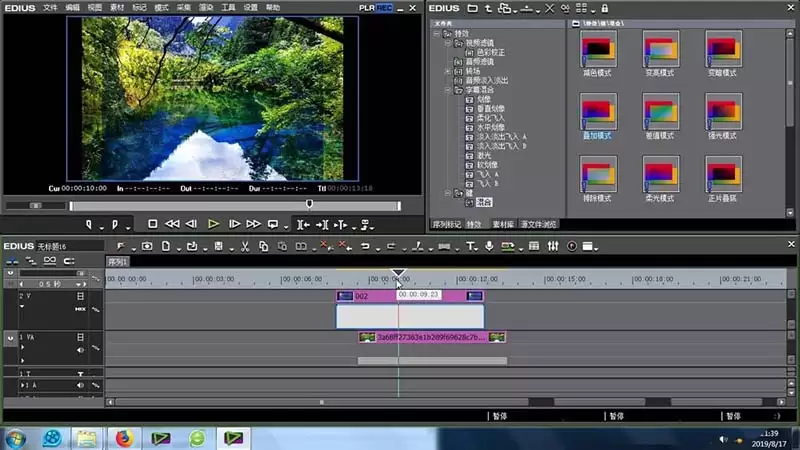Viewport: 800px width, 450px height.
Task: Switch to the 素材库 tab
Action: [503, 224]
